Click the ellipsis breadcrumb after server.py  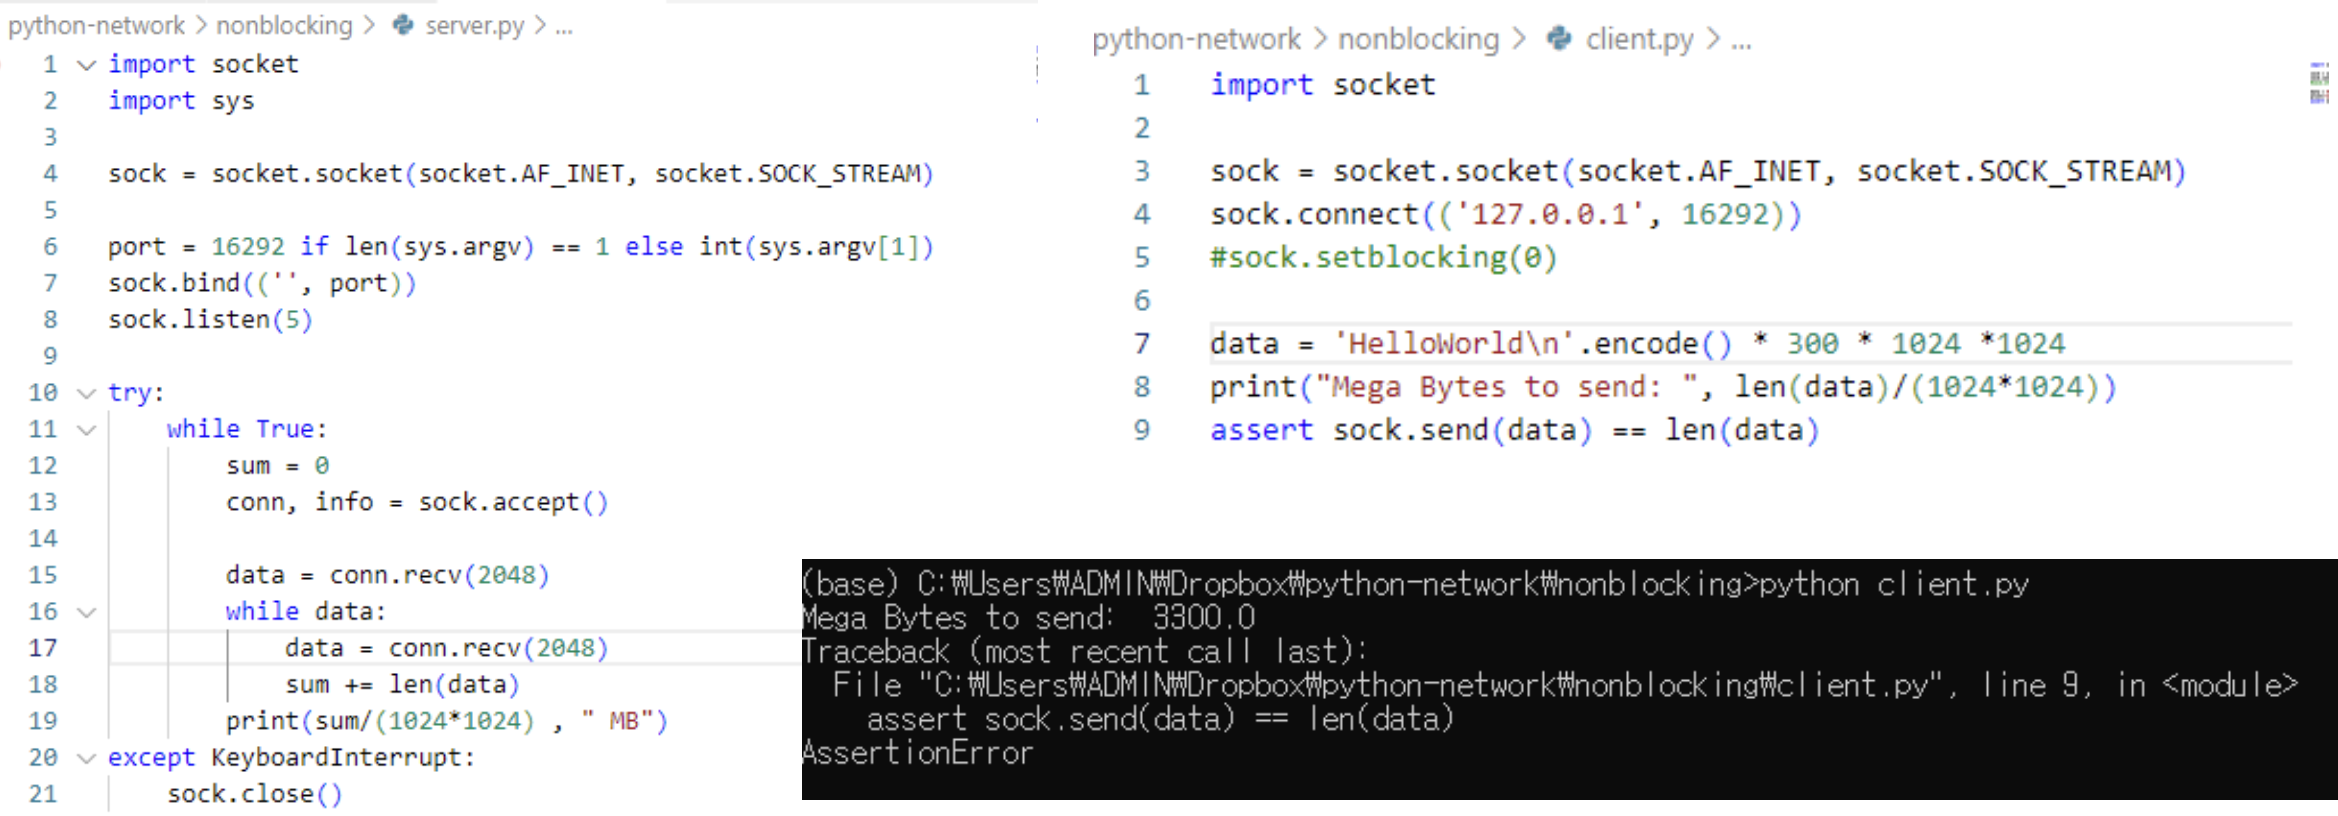[x=564, y=27]
